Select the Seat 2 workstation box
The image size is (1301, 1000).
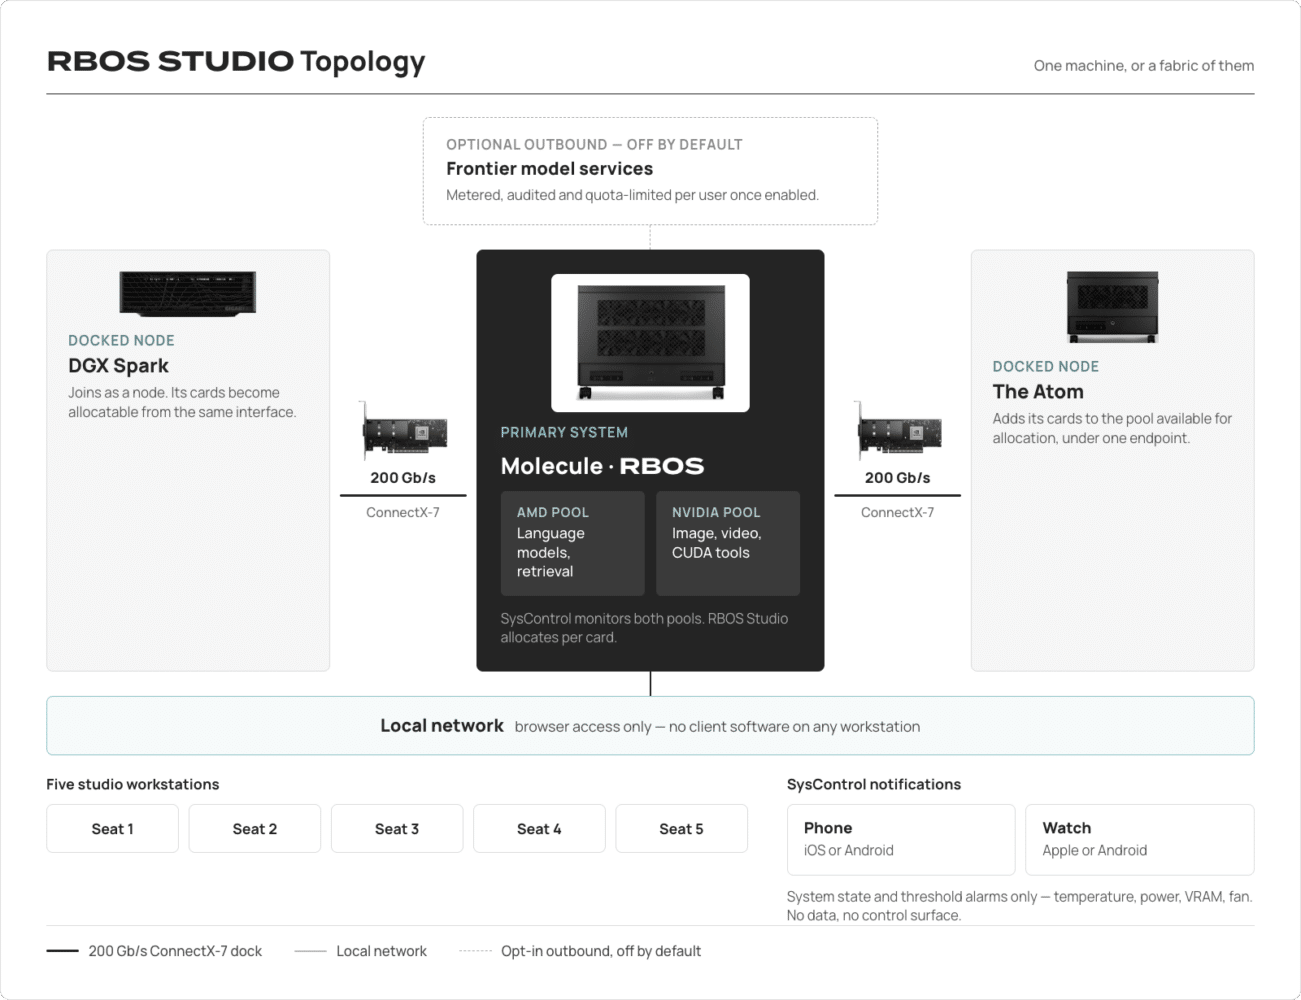point(255,828)
